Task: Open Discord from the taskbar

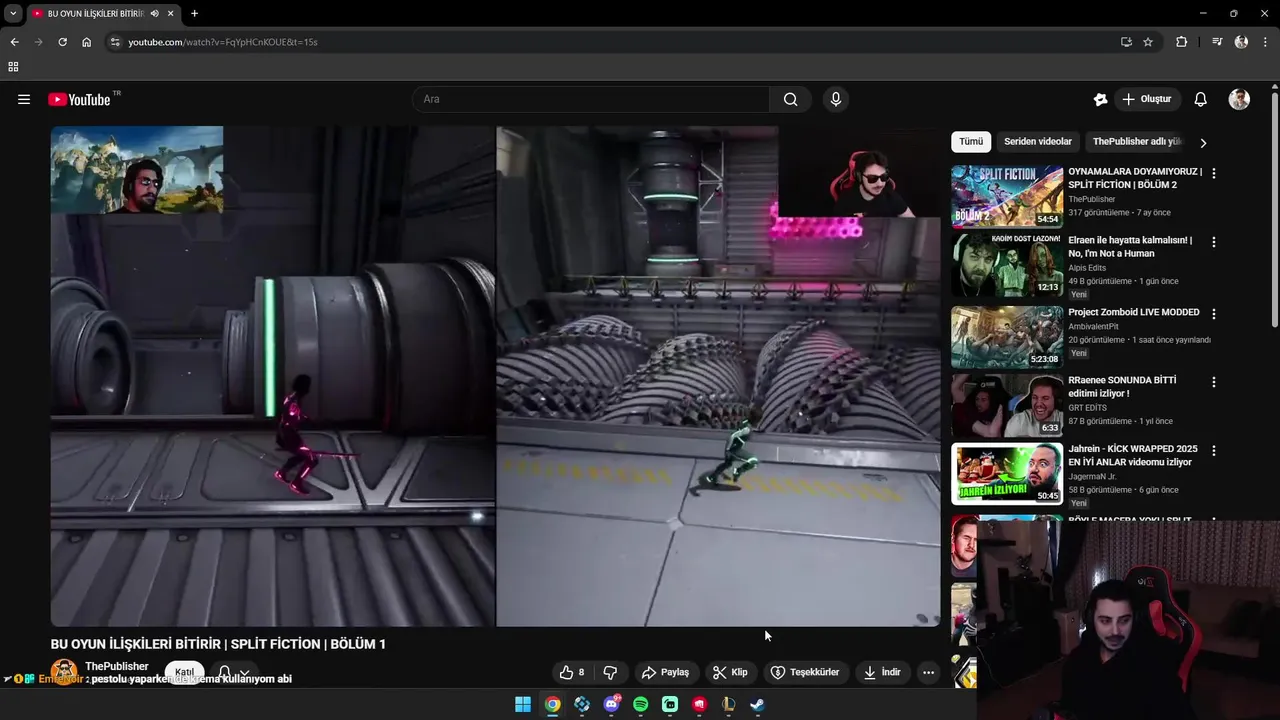Action: coord(611,704)
